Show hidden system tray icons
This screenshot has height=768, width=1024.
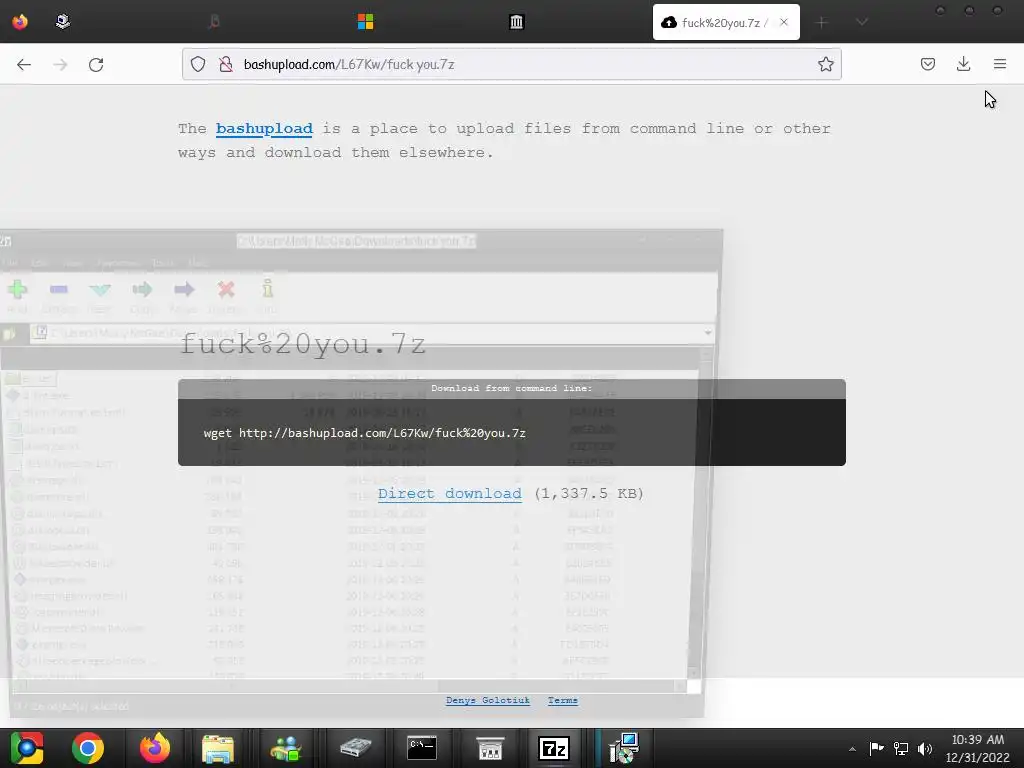coord(852,748)
